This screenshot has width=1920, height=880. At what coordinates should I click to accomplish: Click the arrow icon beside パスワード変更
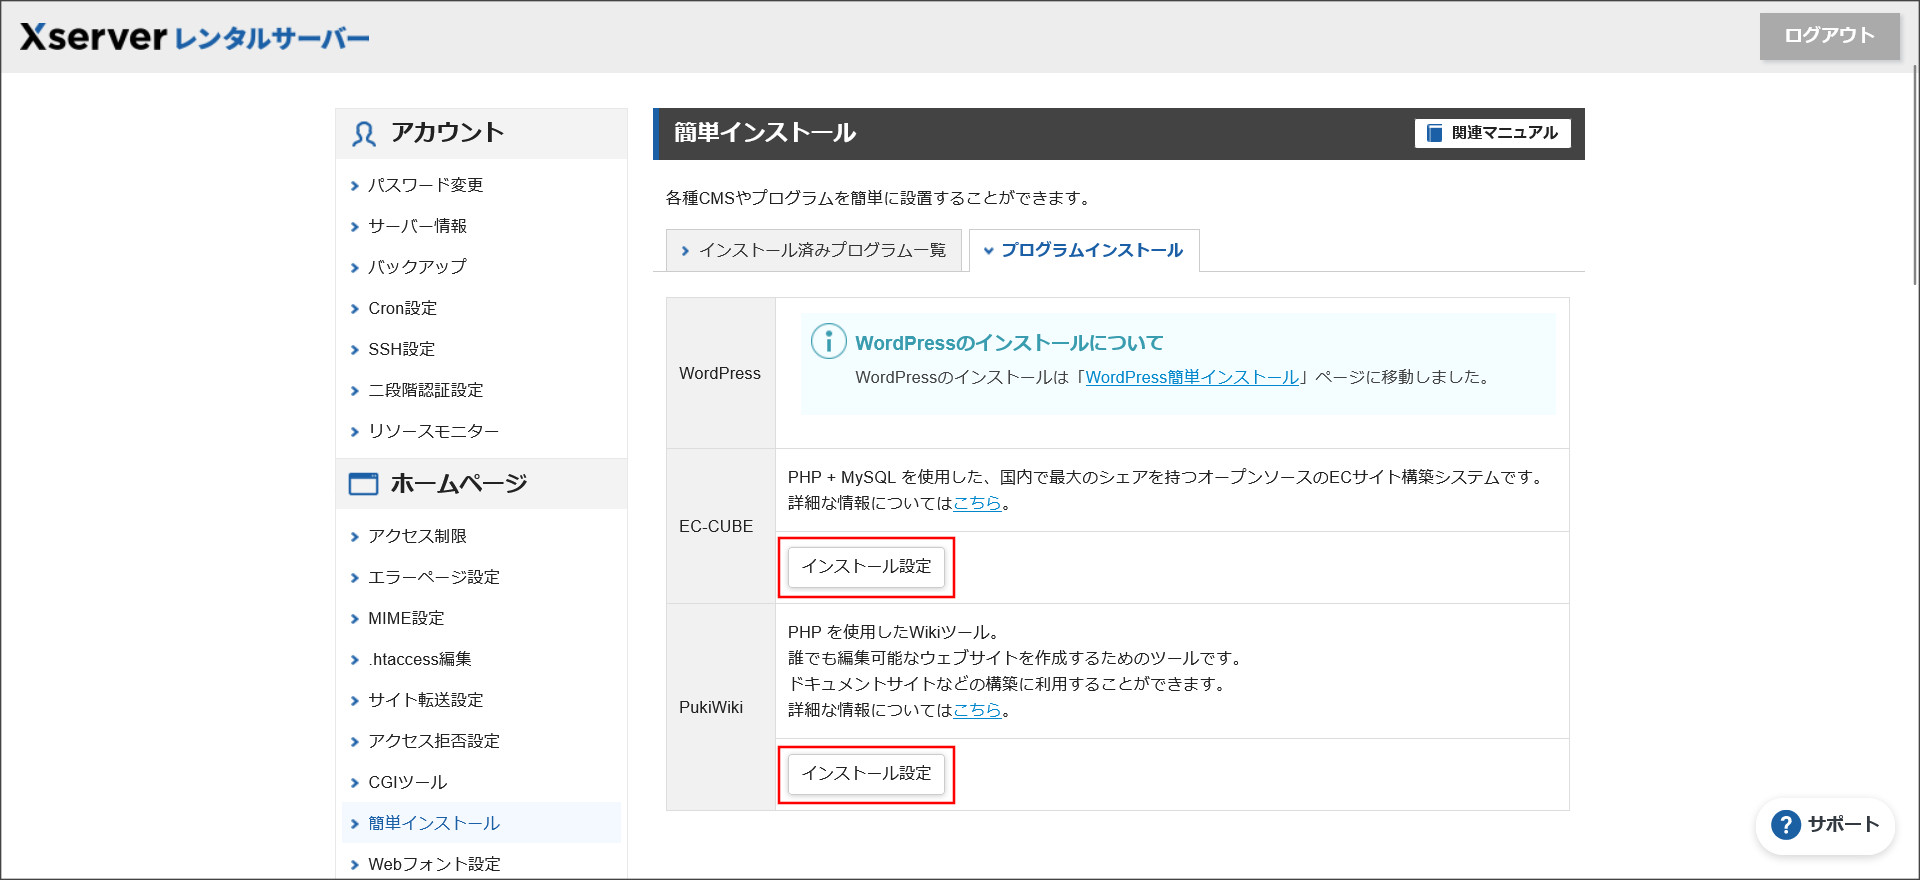(354, 186)
